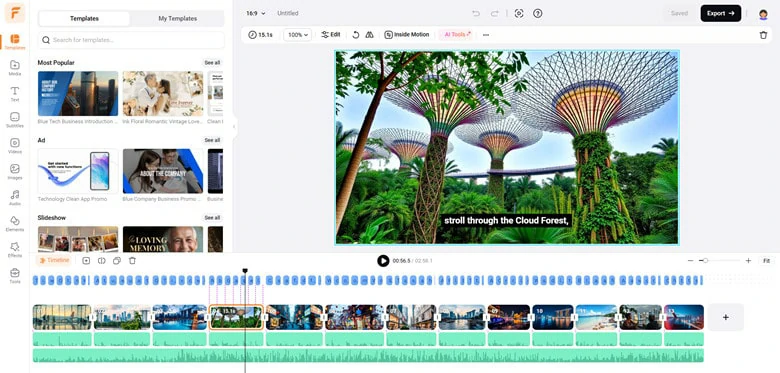Click the playhead marker on the timeline

[245, 271]
